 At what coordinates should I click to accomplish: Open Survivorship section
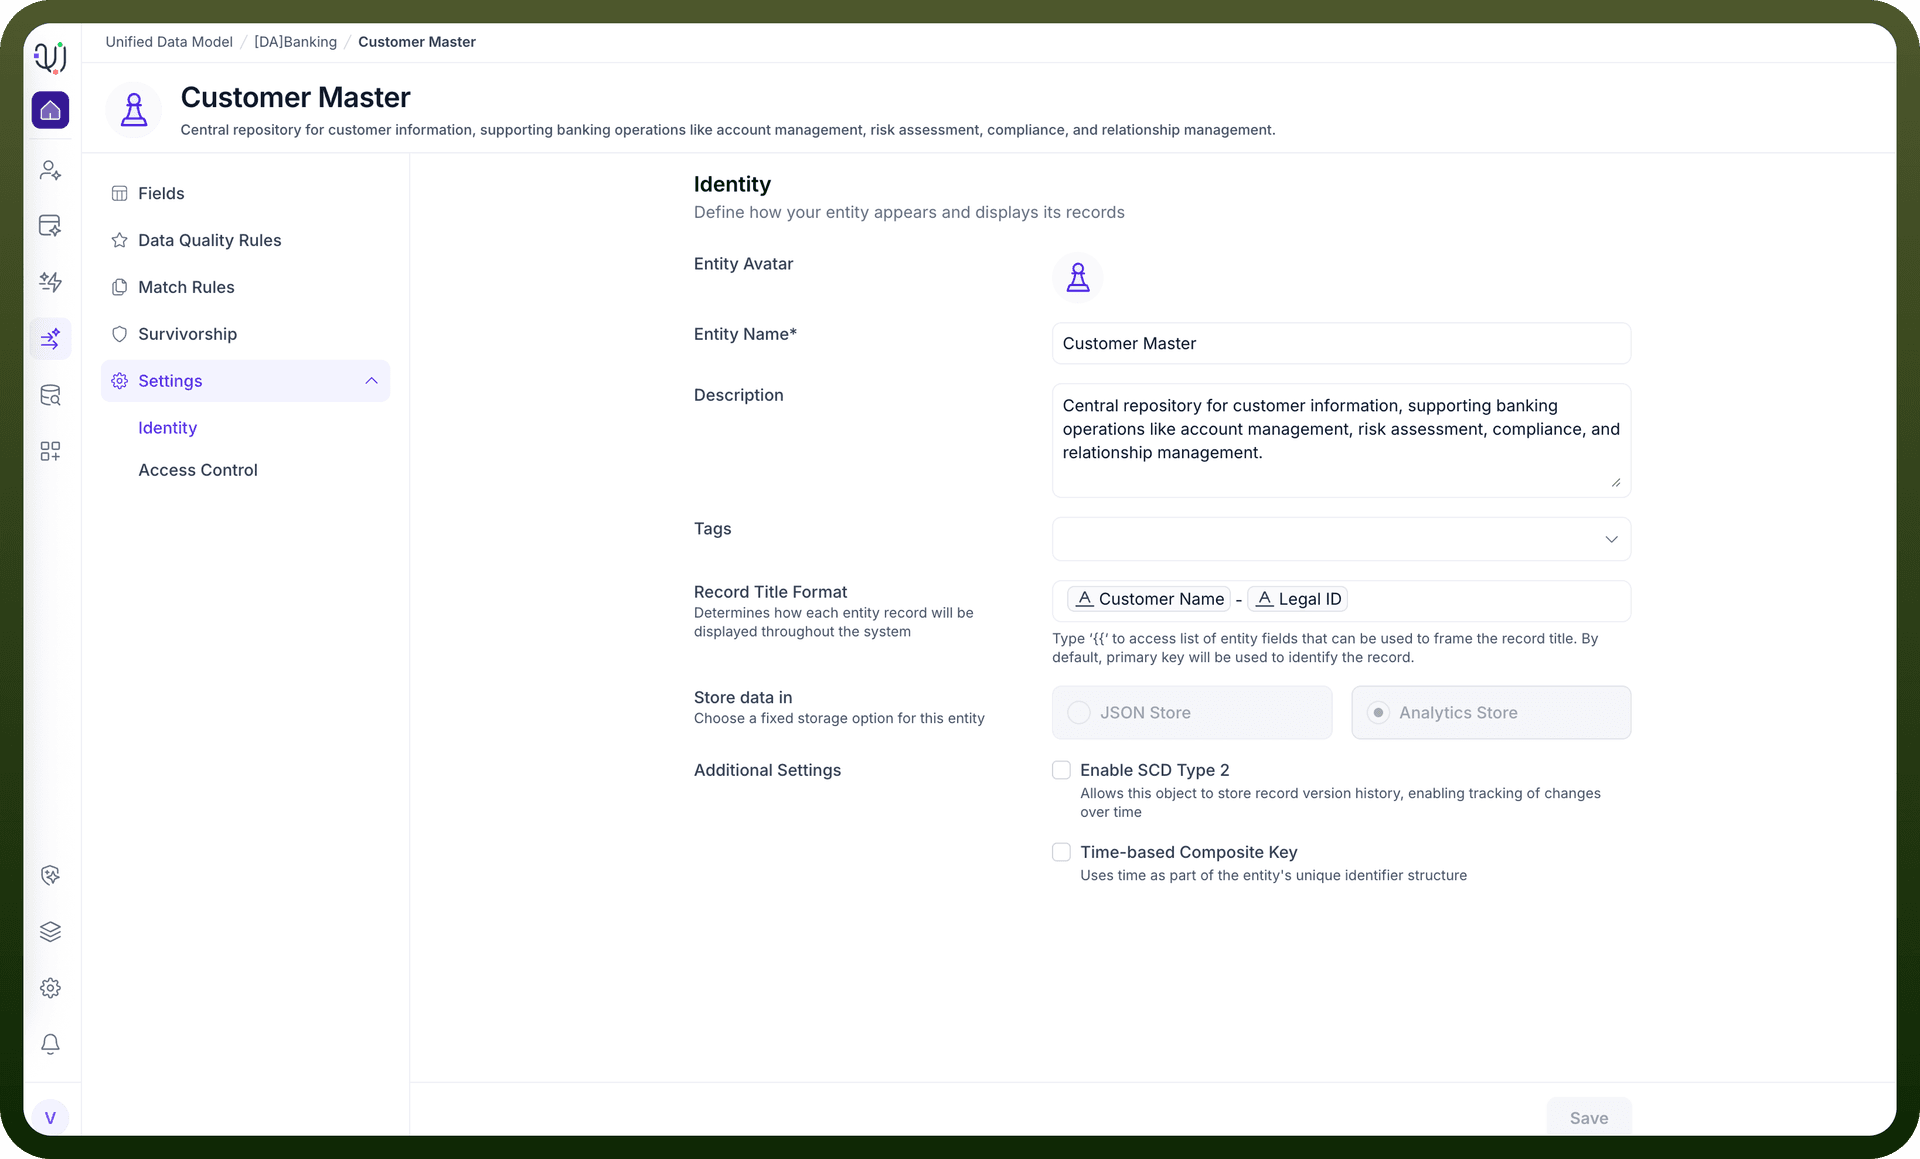245,334
